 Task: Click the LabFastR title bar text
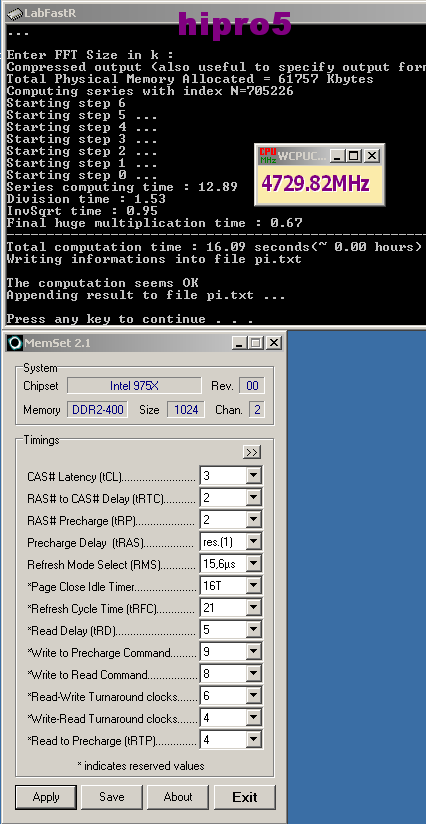pos(50,13)
